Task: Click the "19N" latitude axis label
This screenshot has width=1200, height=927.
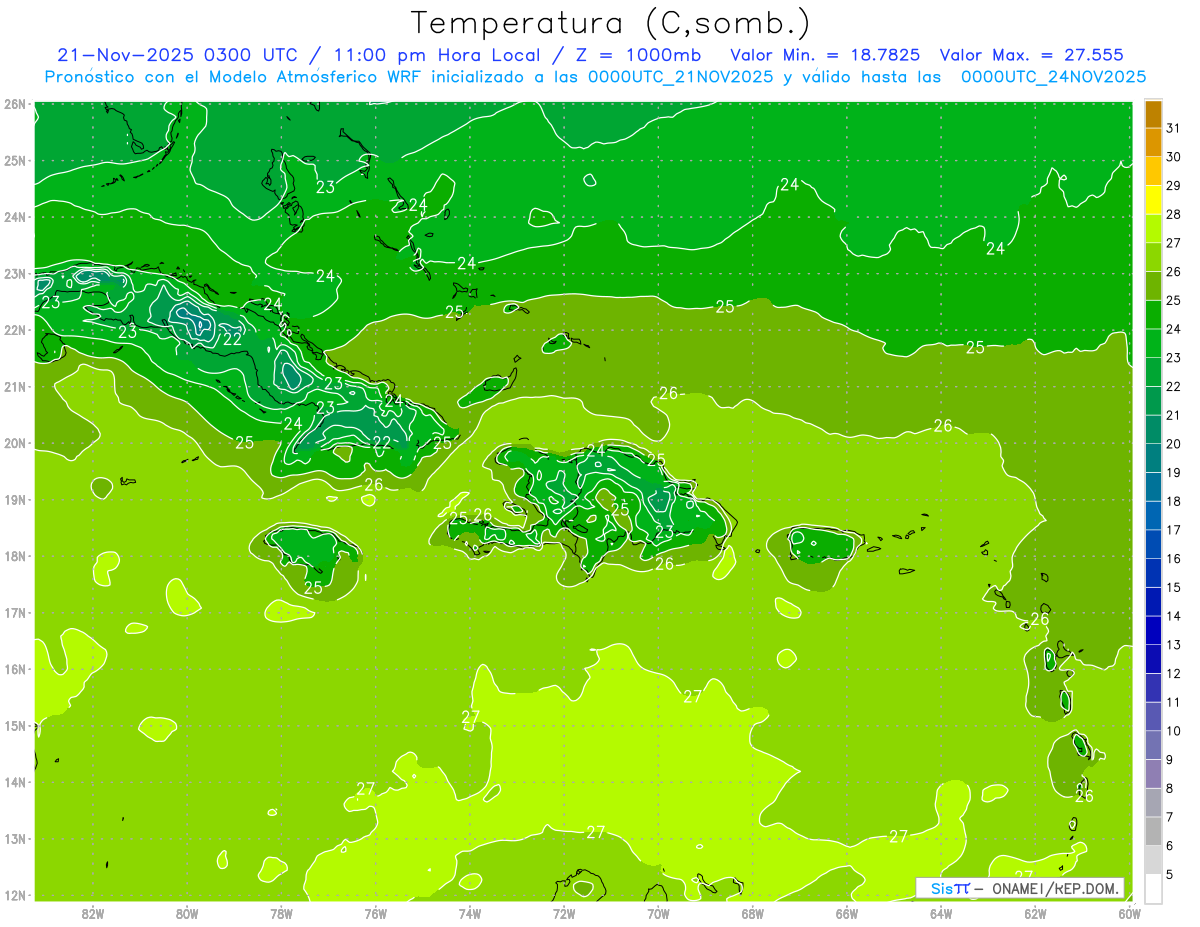Action: click(x=15, y=499)
